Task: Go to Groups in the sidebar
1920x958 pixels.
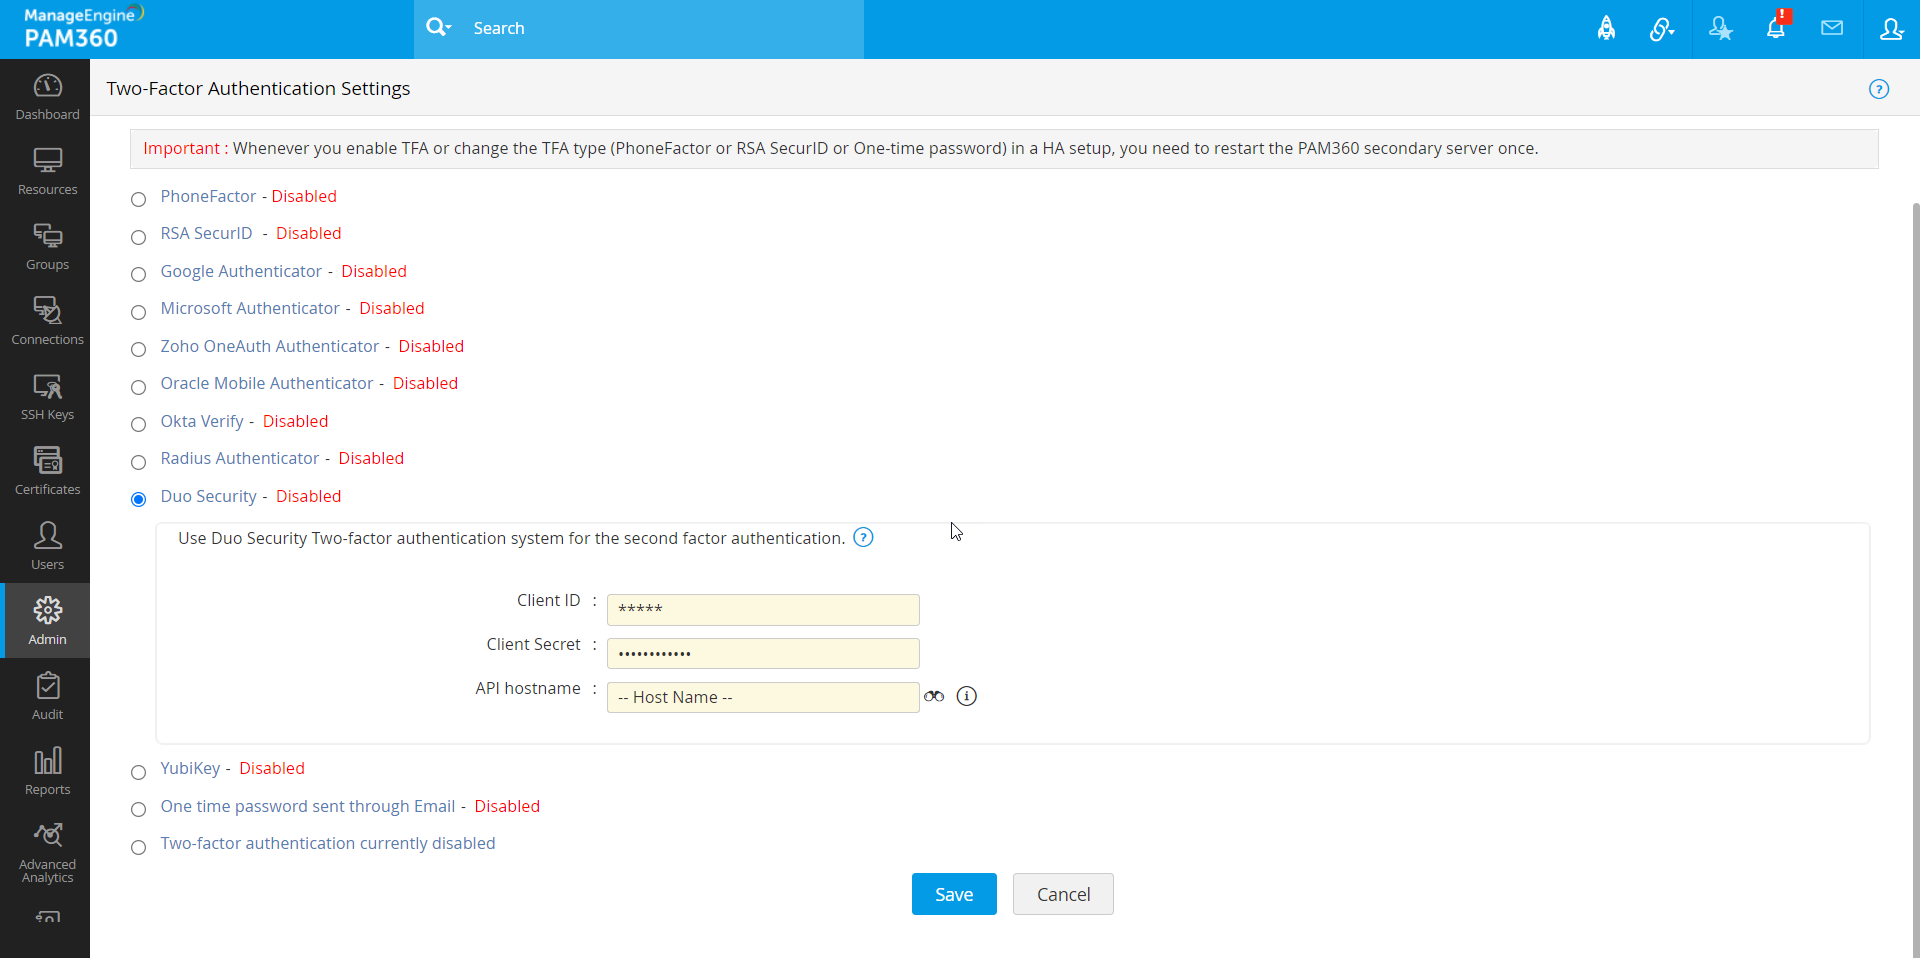Action: pos(47,247)
